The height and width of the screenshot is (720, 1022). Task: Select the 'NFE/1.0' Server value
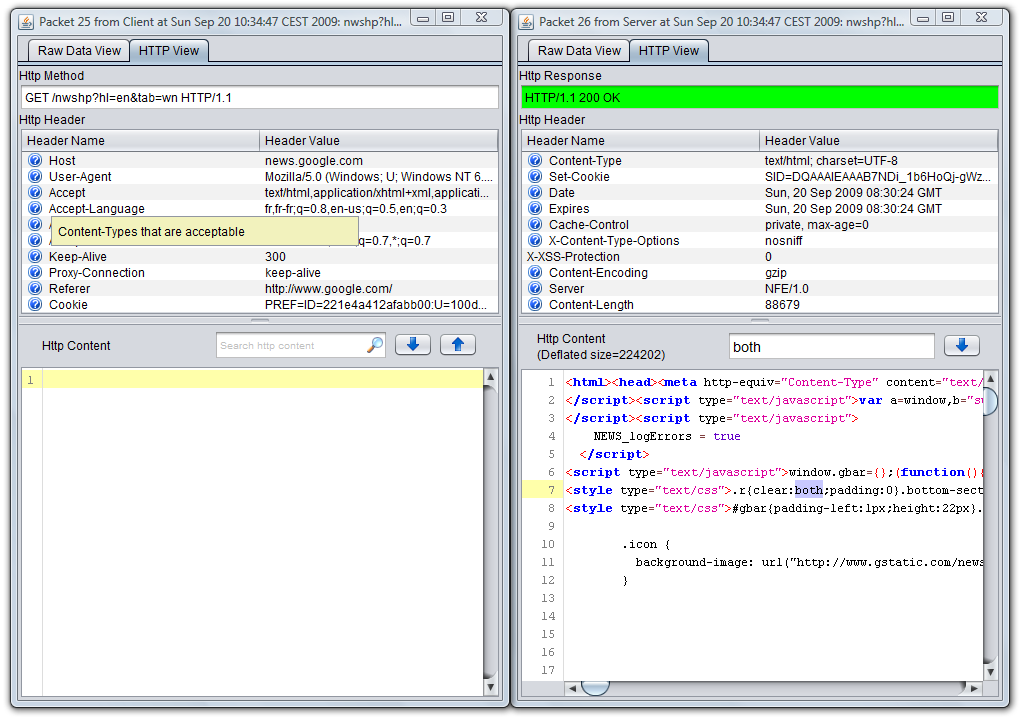[x=787, y=289]
